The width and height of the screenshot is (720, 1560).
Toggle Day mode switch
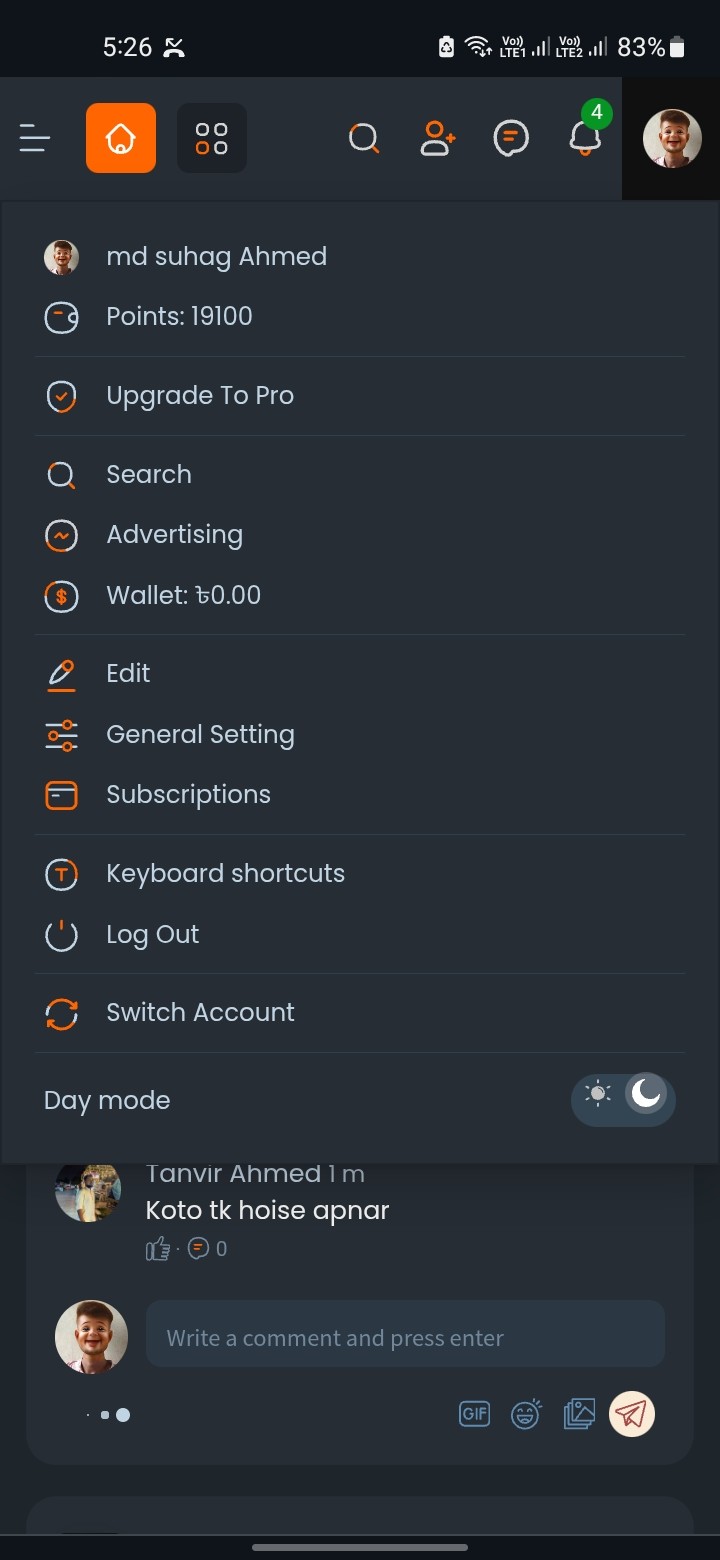tap(623, 1099)
